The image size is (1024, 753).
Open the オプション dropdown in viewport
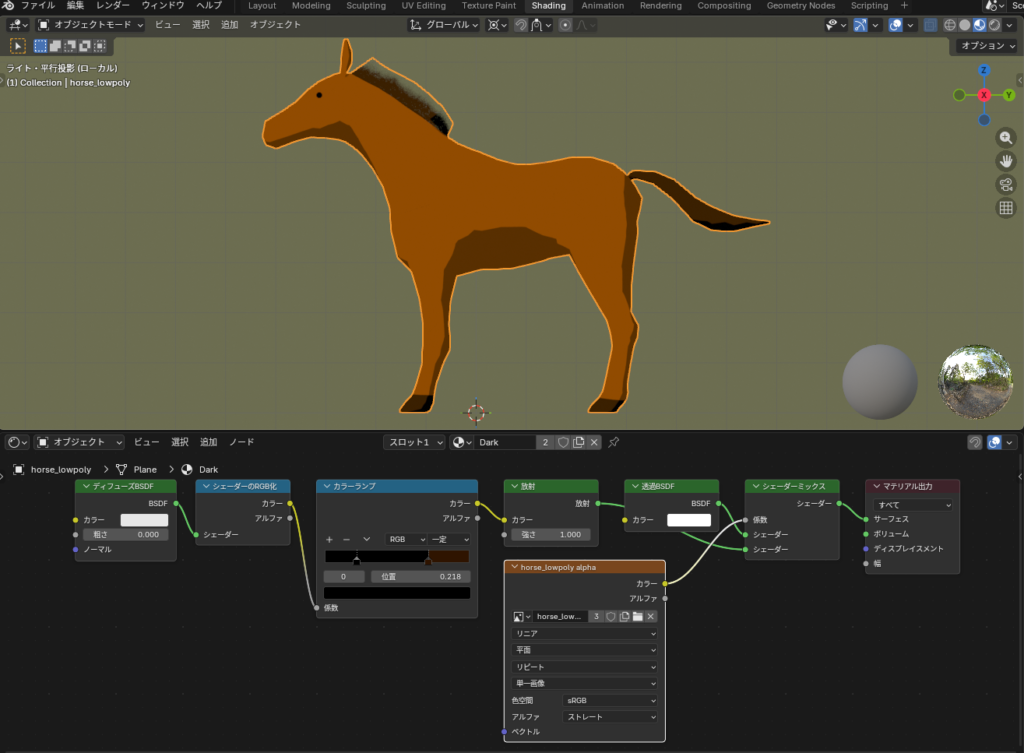pos(984,46)
